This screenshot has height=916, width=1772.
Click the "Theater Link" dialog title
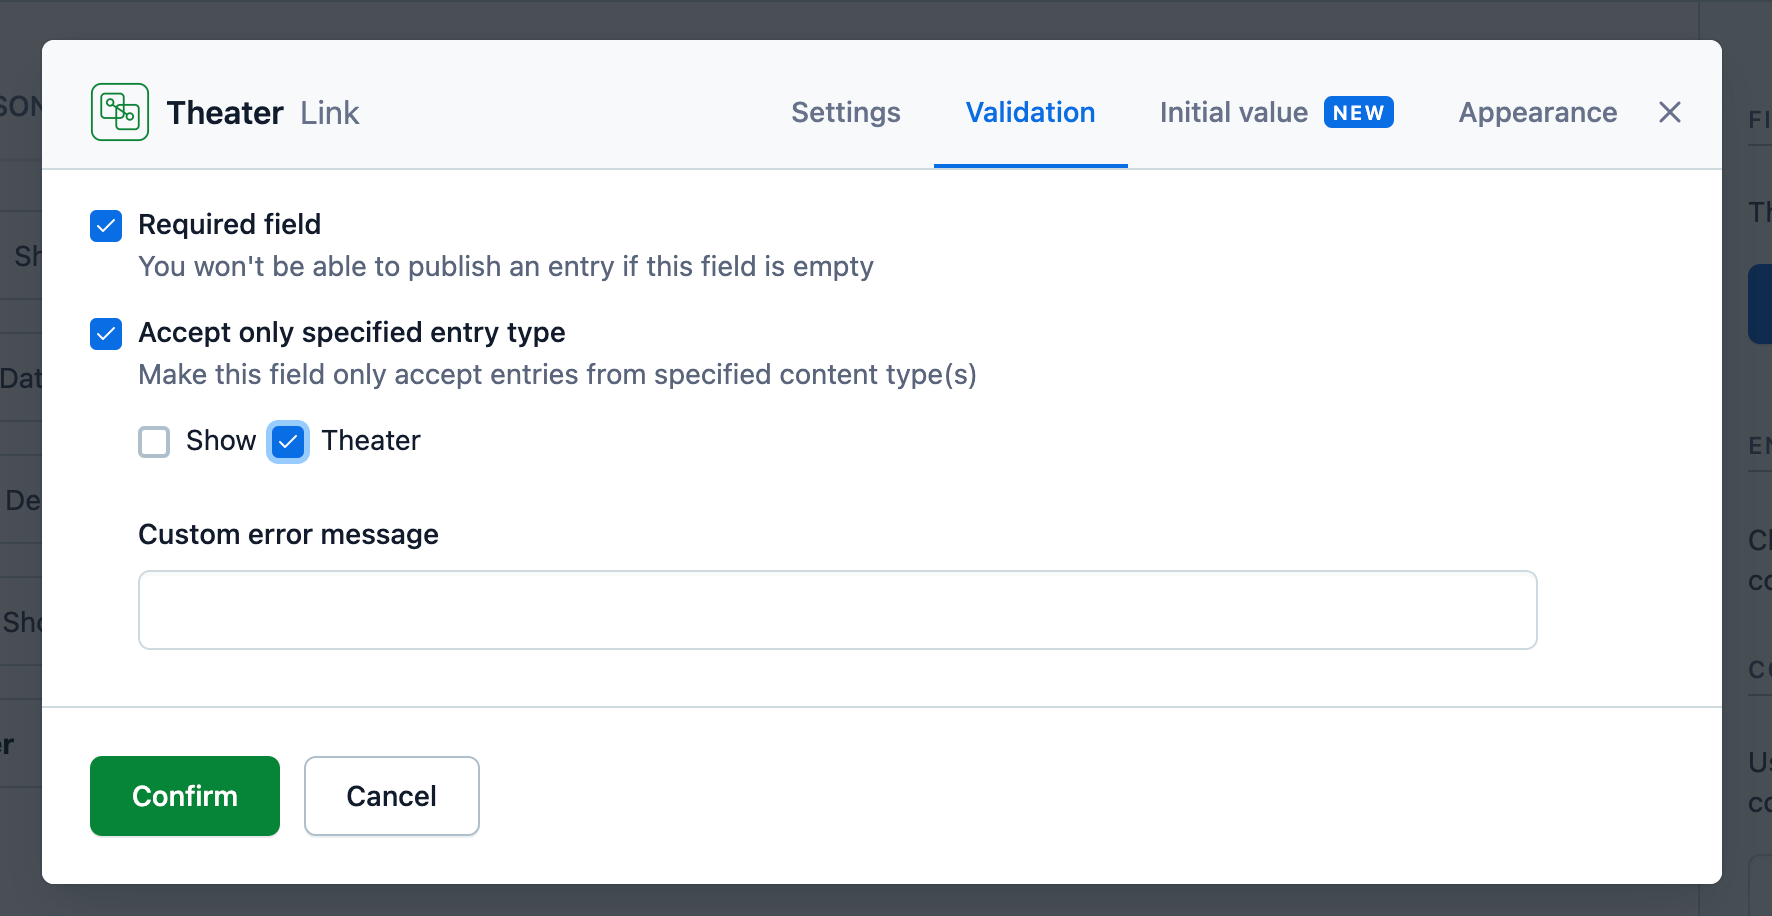click(263, 113)
